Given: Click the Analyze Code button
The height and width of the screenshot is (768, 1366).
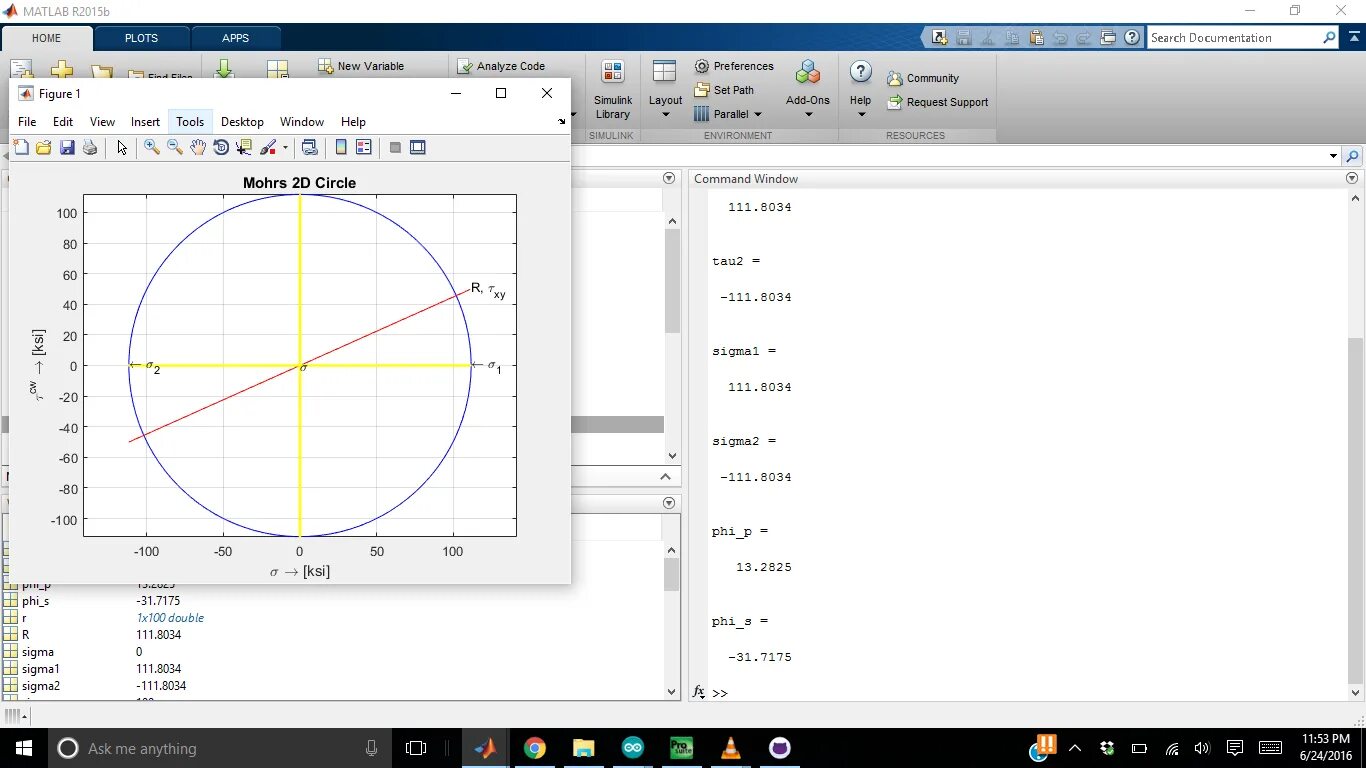Looking at the screenshot, I should coord(501,66).
